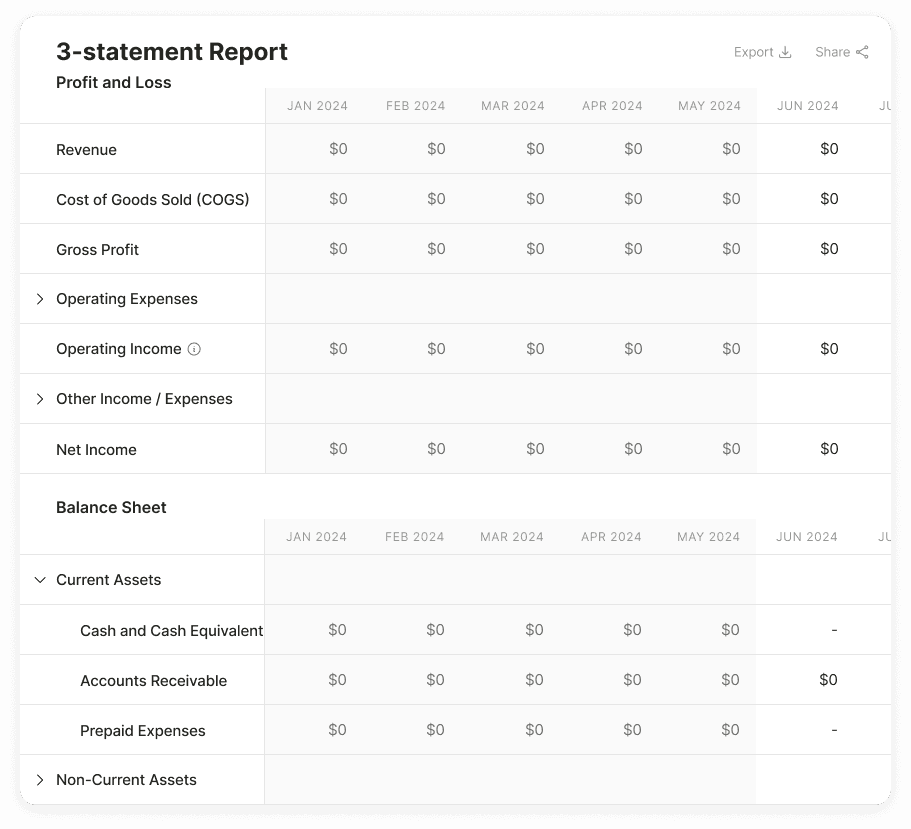Image resolution: width=911 pixels, height=829 pixels.
Task: Click Cash and Cash Equivalent JUN 2024 dash
Action: point(834,630)
